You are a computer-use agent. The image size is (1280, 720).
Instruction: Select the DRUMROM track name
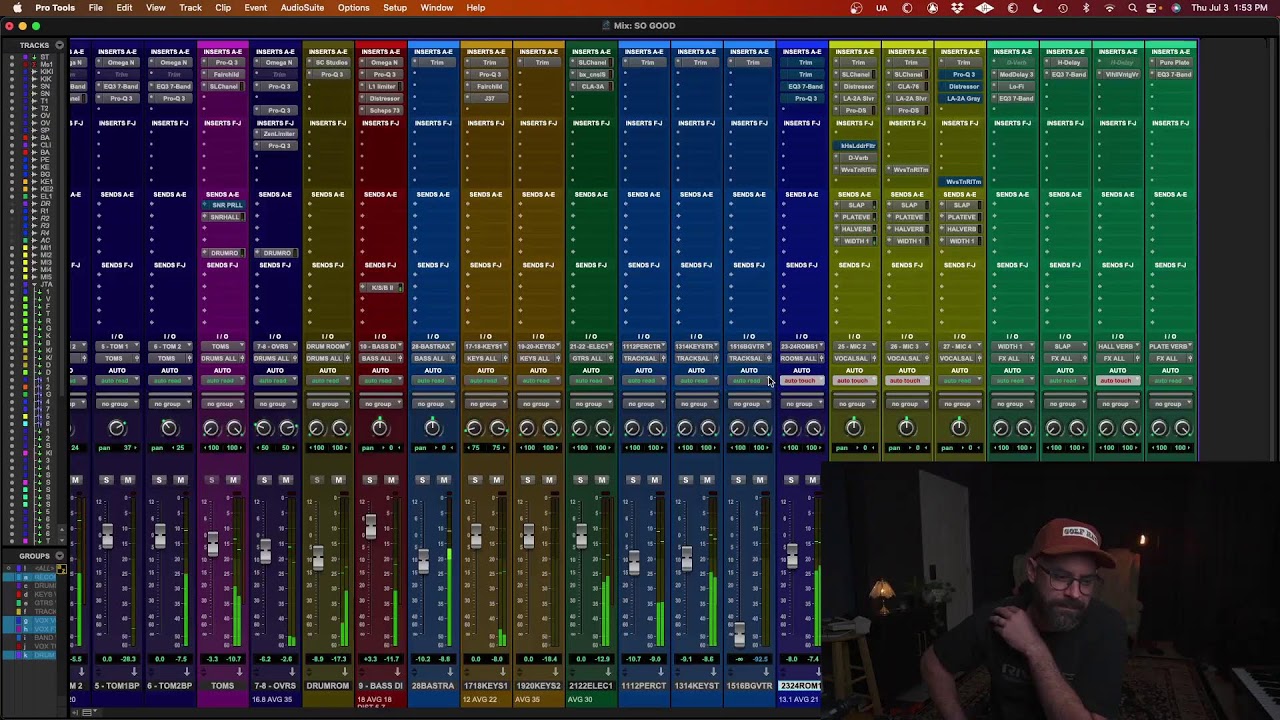[x=327, y=686]
